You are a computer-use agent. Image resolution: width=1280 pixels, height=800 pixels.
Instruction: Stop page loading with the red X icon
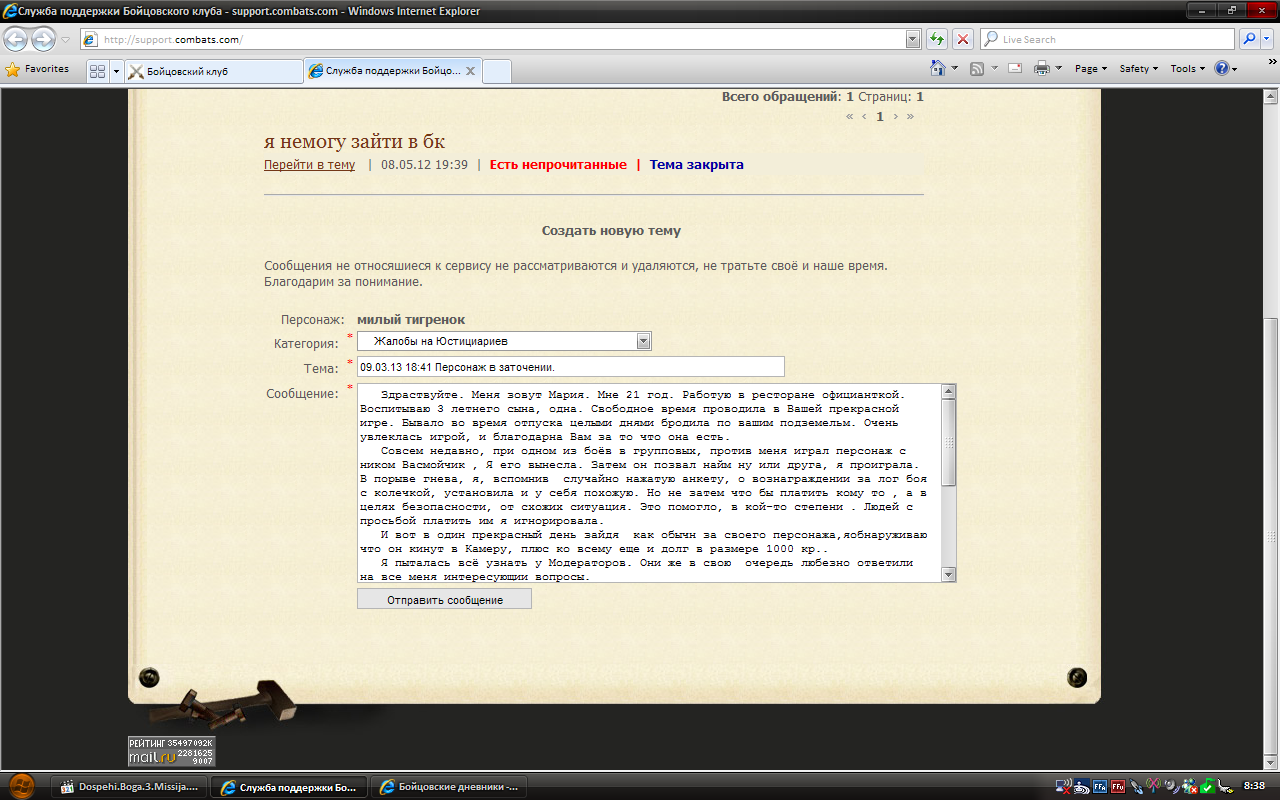[x=962, y=39]
